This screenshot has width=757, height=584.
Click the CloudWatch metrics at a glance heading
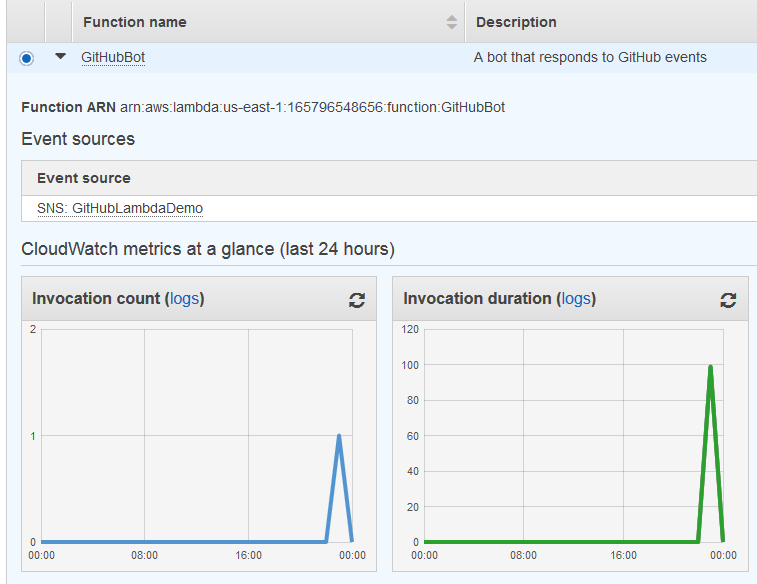tap(208, 248)
